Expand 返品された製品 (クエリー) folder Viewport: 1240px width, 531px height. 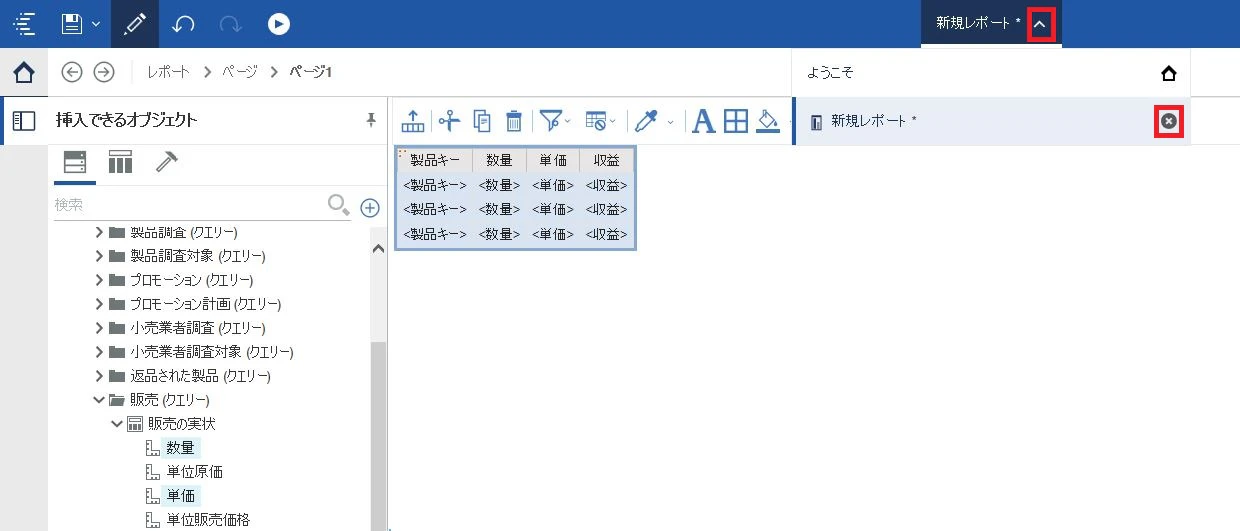click(x=99, y=376)
